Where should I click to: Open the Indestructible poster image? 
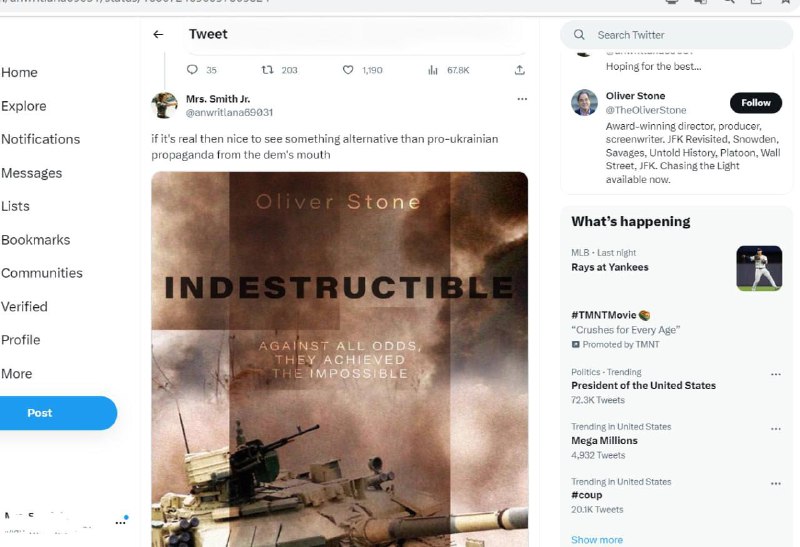tap(339, 360)
